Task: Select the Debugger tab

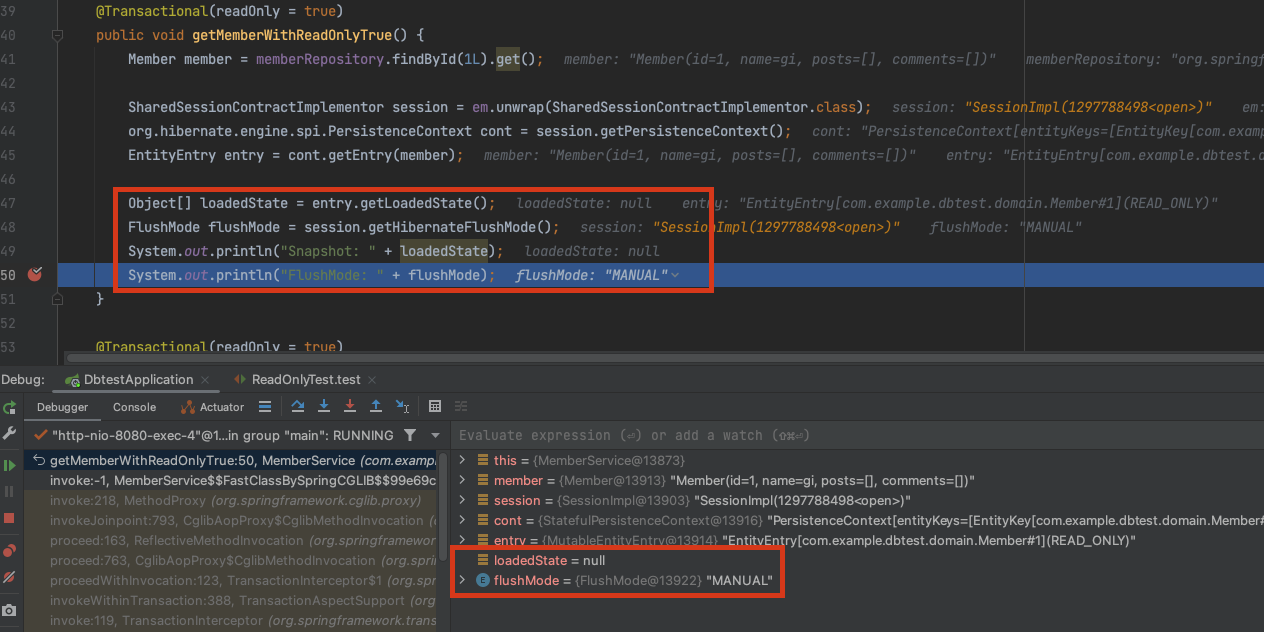Action: [x=62, y=407]
